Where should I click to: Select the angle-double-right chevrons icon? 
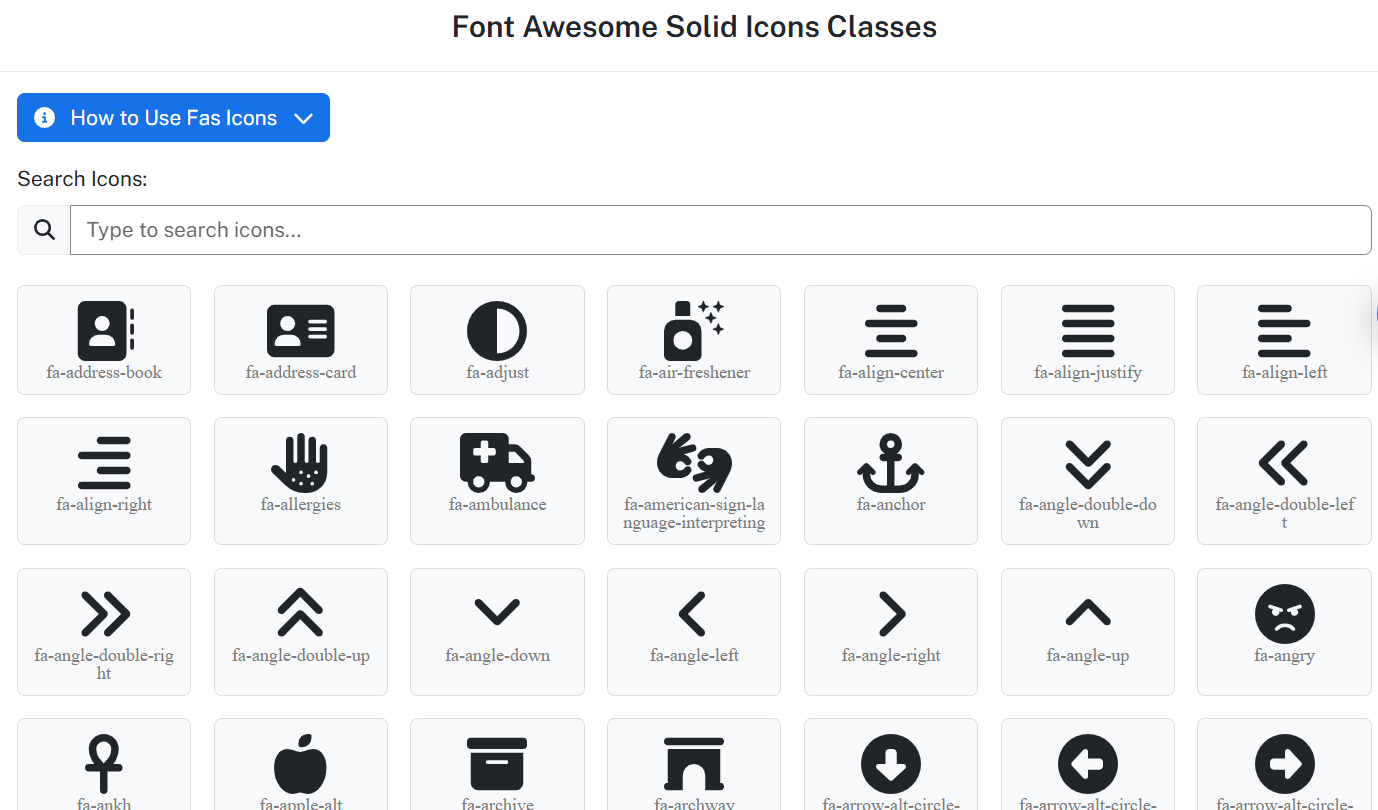tap(105, 614)
